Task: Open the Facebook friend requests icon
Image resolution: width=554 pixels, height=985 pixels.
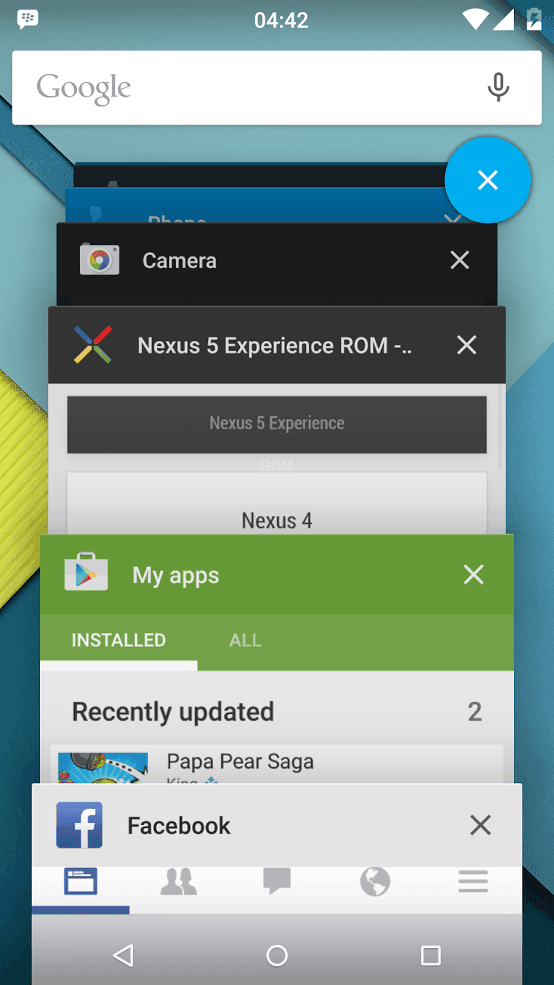Action: (x=178, y=881)
